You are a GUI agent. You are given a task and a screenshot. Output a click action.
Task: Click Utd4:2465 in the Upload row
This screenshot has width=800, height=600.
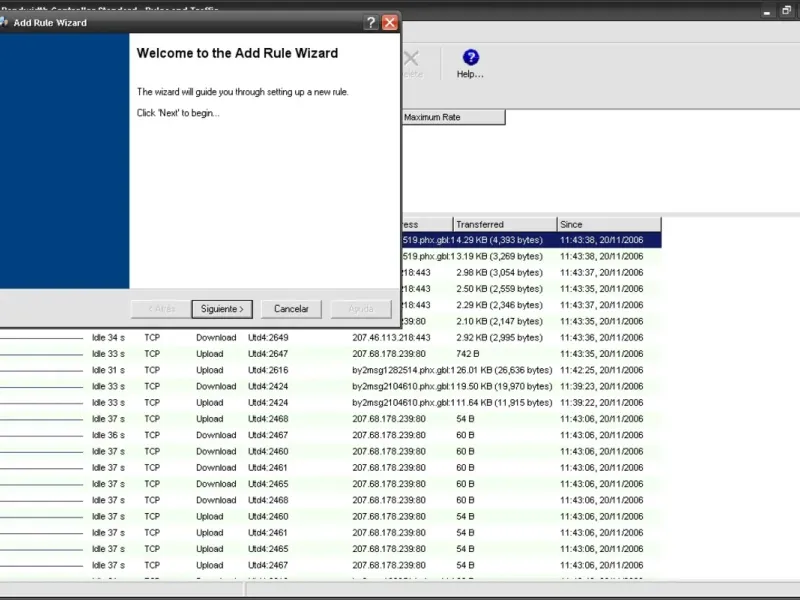(x=268, y=549)
